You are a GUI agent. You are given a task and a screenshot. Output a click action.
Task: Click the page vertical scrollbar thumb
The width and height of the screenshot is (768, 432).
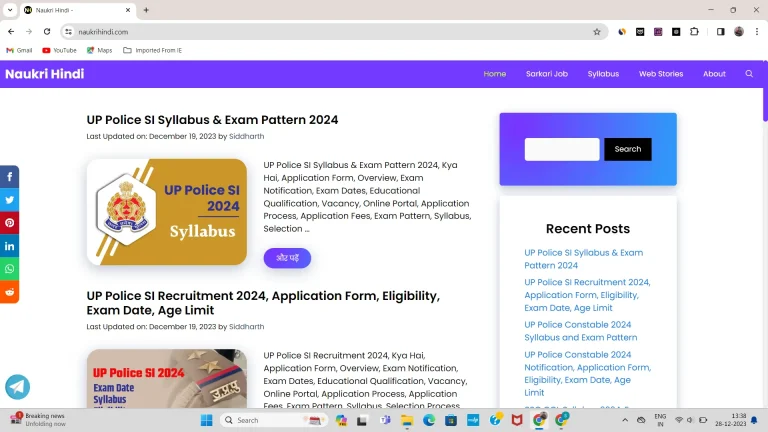coord(765,92)
